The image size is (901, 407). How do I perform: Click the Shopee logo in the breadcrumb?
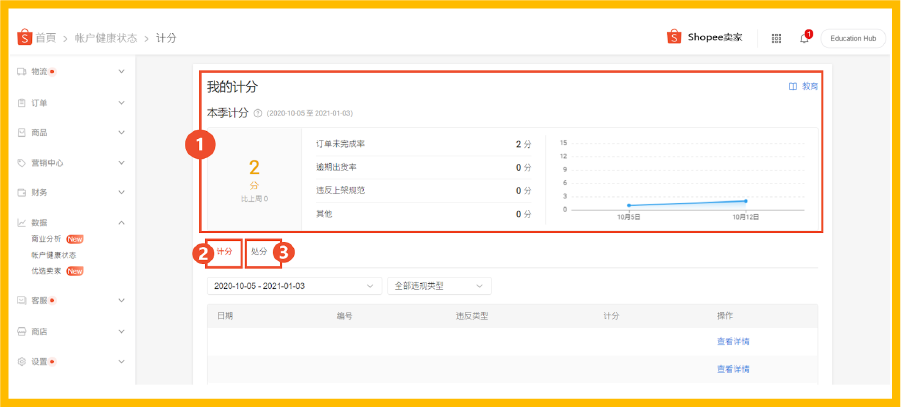click(25, 37)
